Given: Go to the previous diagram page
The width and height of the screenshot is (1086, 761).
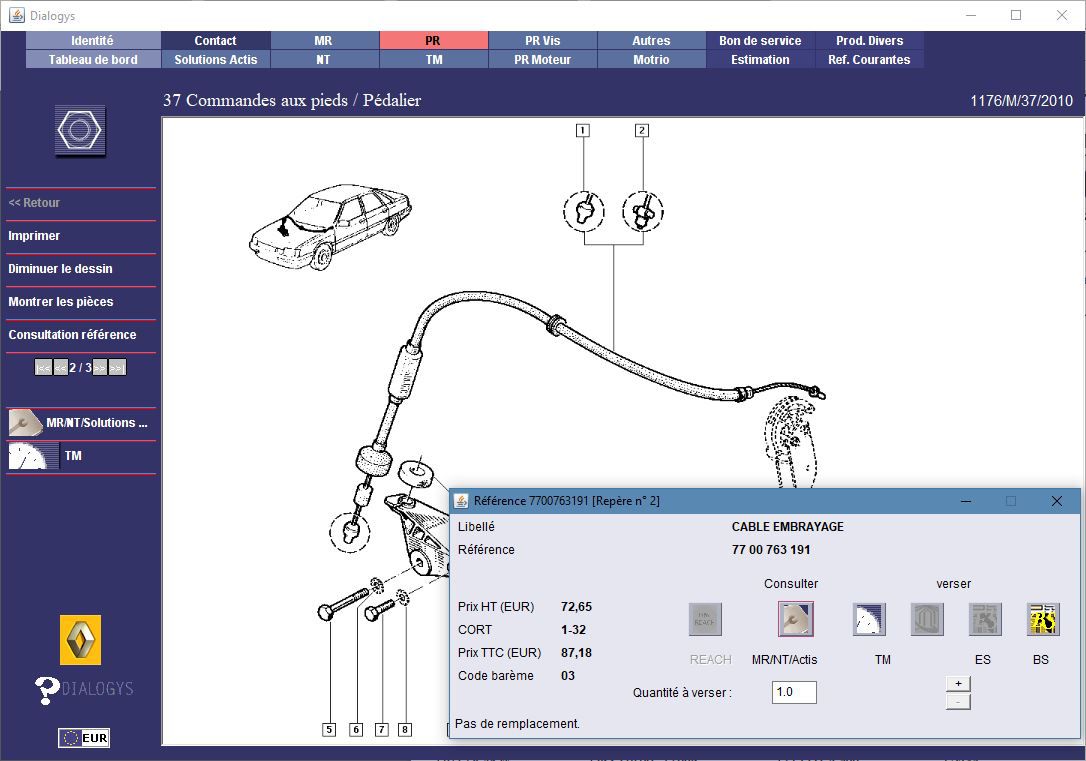Looking at the screenshot, I should coord(60,368).
